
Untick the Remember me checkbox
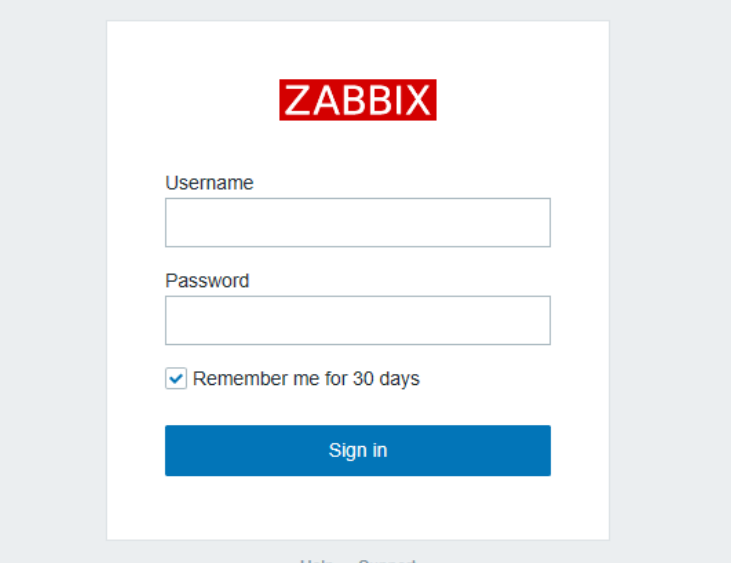176,378
